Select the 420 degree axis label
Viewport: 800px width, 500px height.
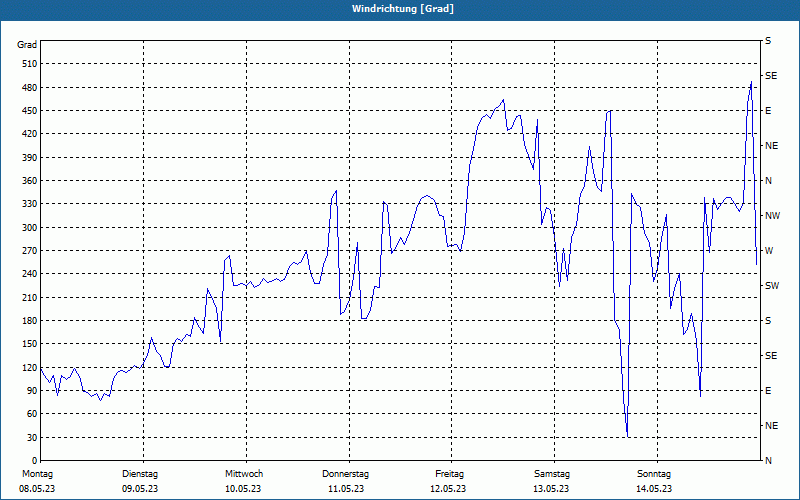coord(30,134)
